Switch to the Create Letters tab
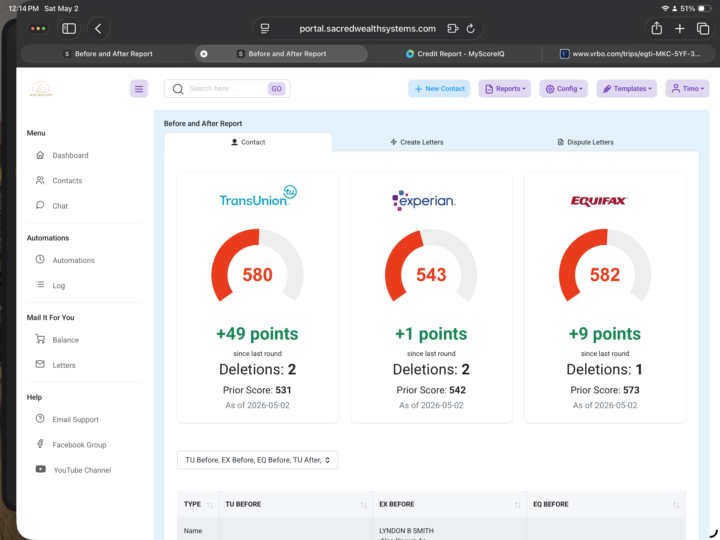720x540 pixels. [x=417, y=142]
